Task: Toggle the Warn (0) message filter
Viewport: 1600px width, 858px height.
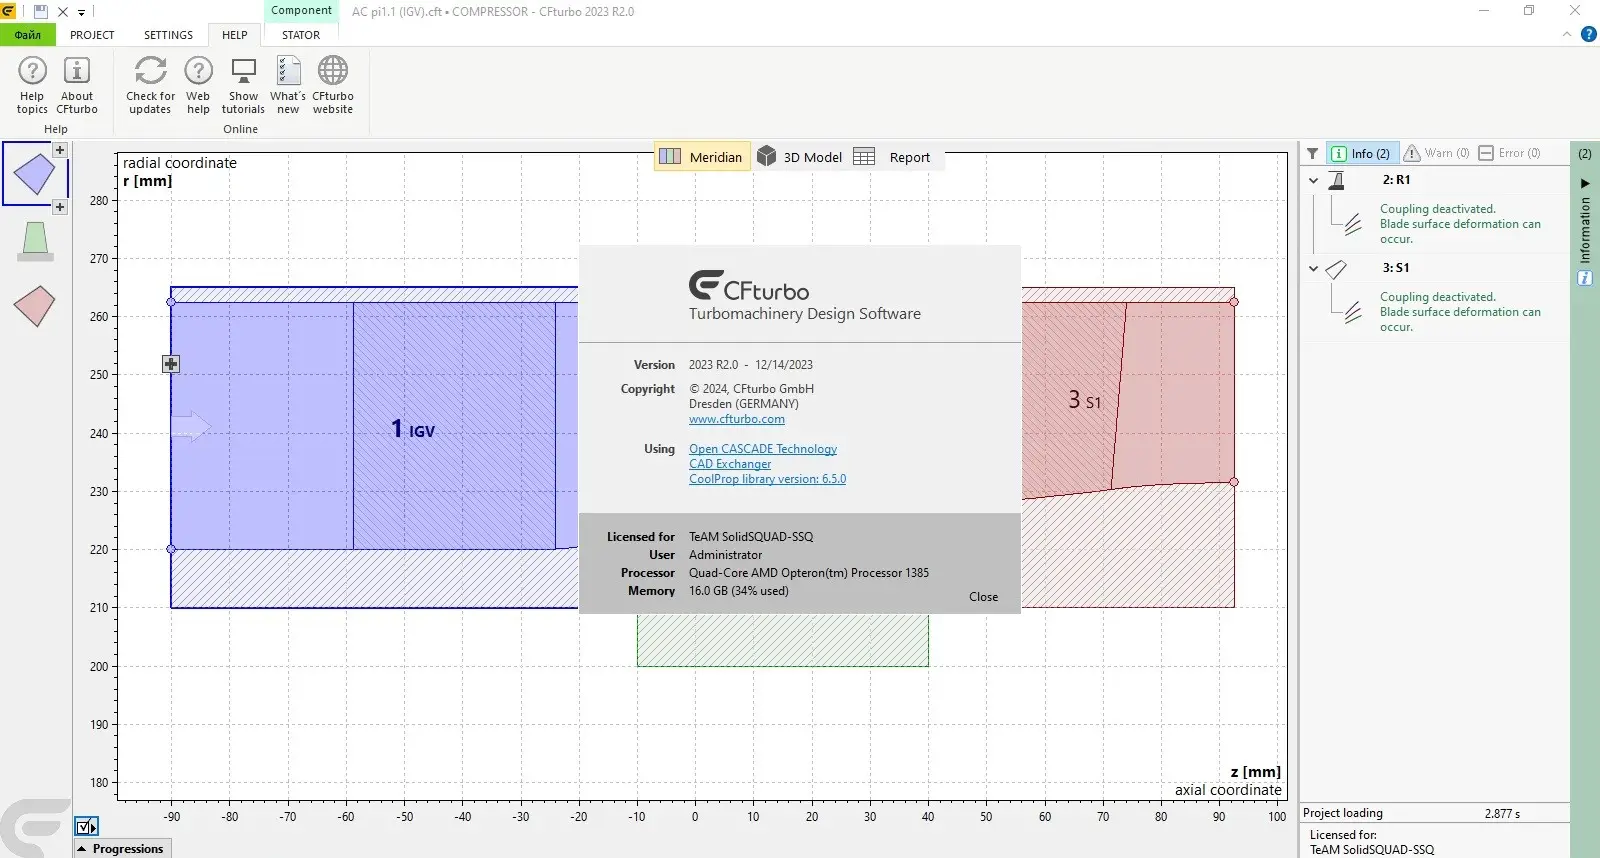Action: (x=1437, y=153)
